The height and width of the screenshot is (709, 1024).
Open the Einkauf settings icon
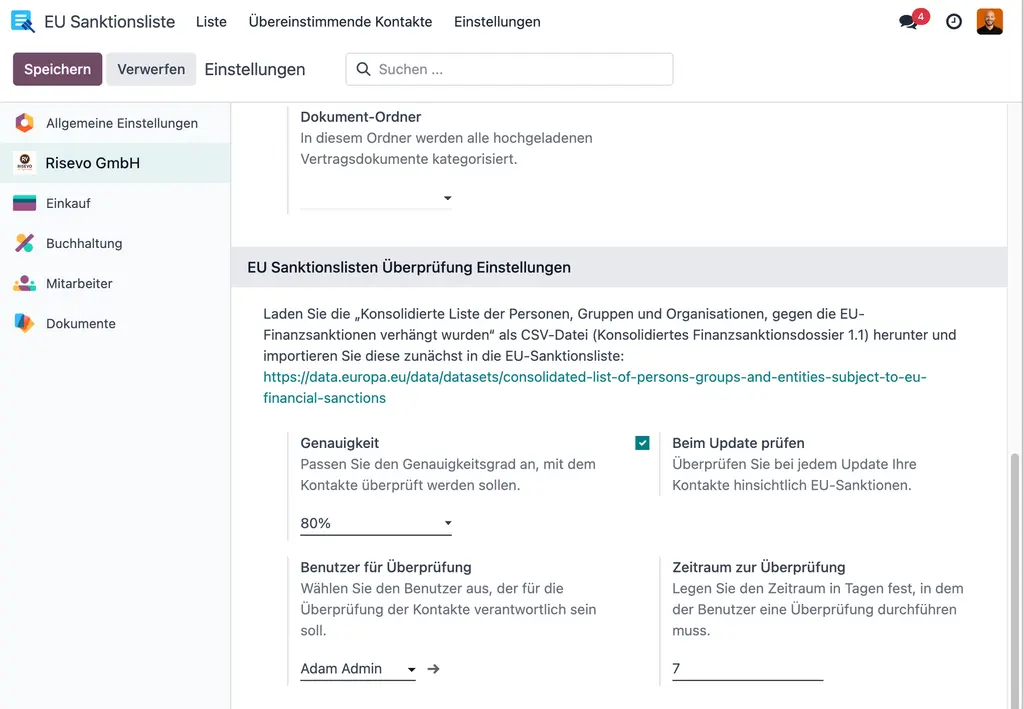pos(23,202)
